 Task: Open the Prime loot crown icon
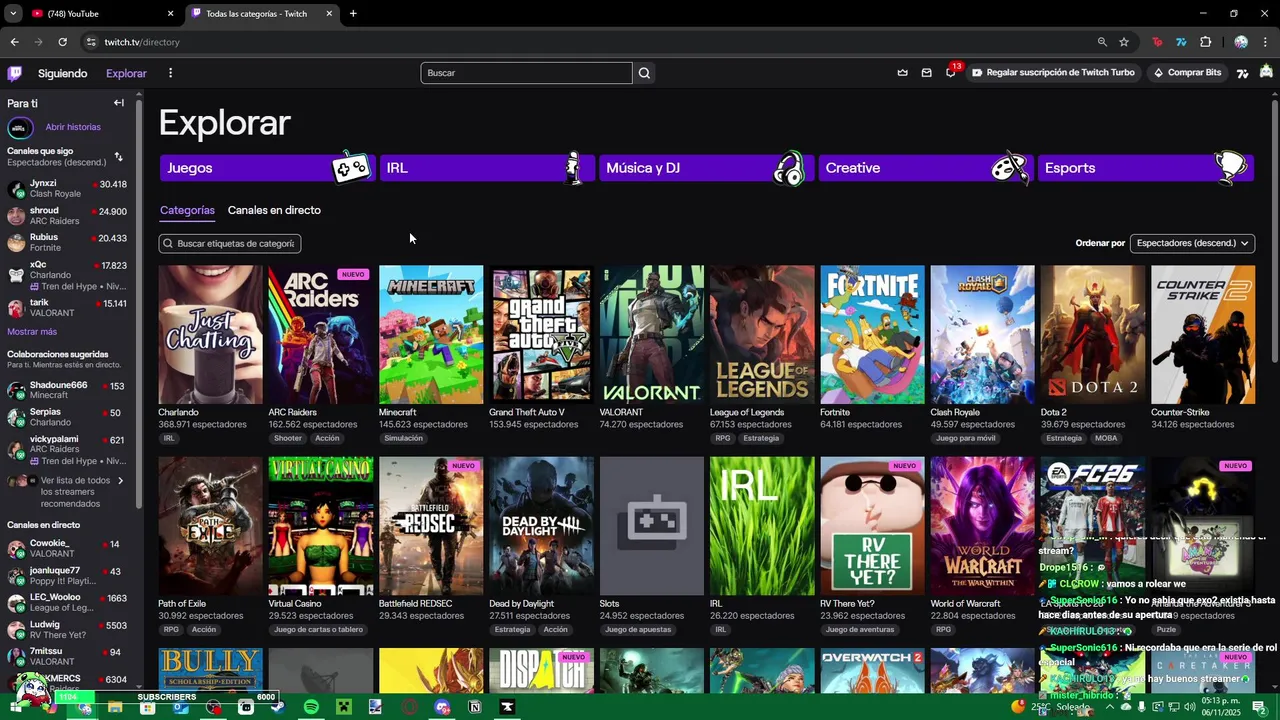[x=902, y=73]
